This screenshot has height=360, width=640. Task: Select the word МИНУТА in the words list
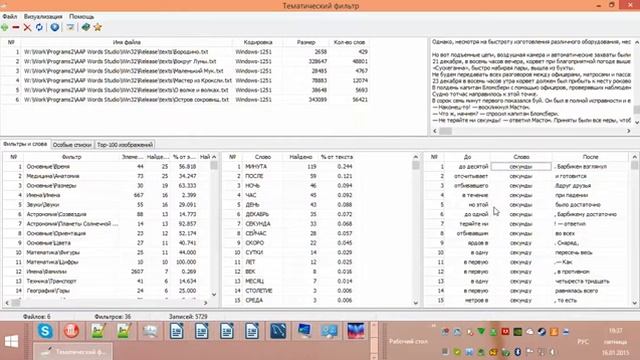pos(256,167)
